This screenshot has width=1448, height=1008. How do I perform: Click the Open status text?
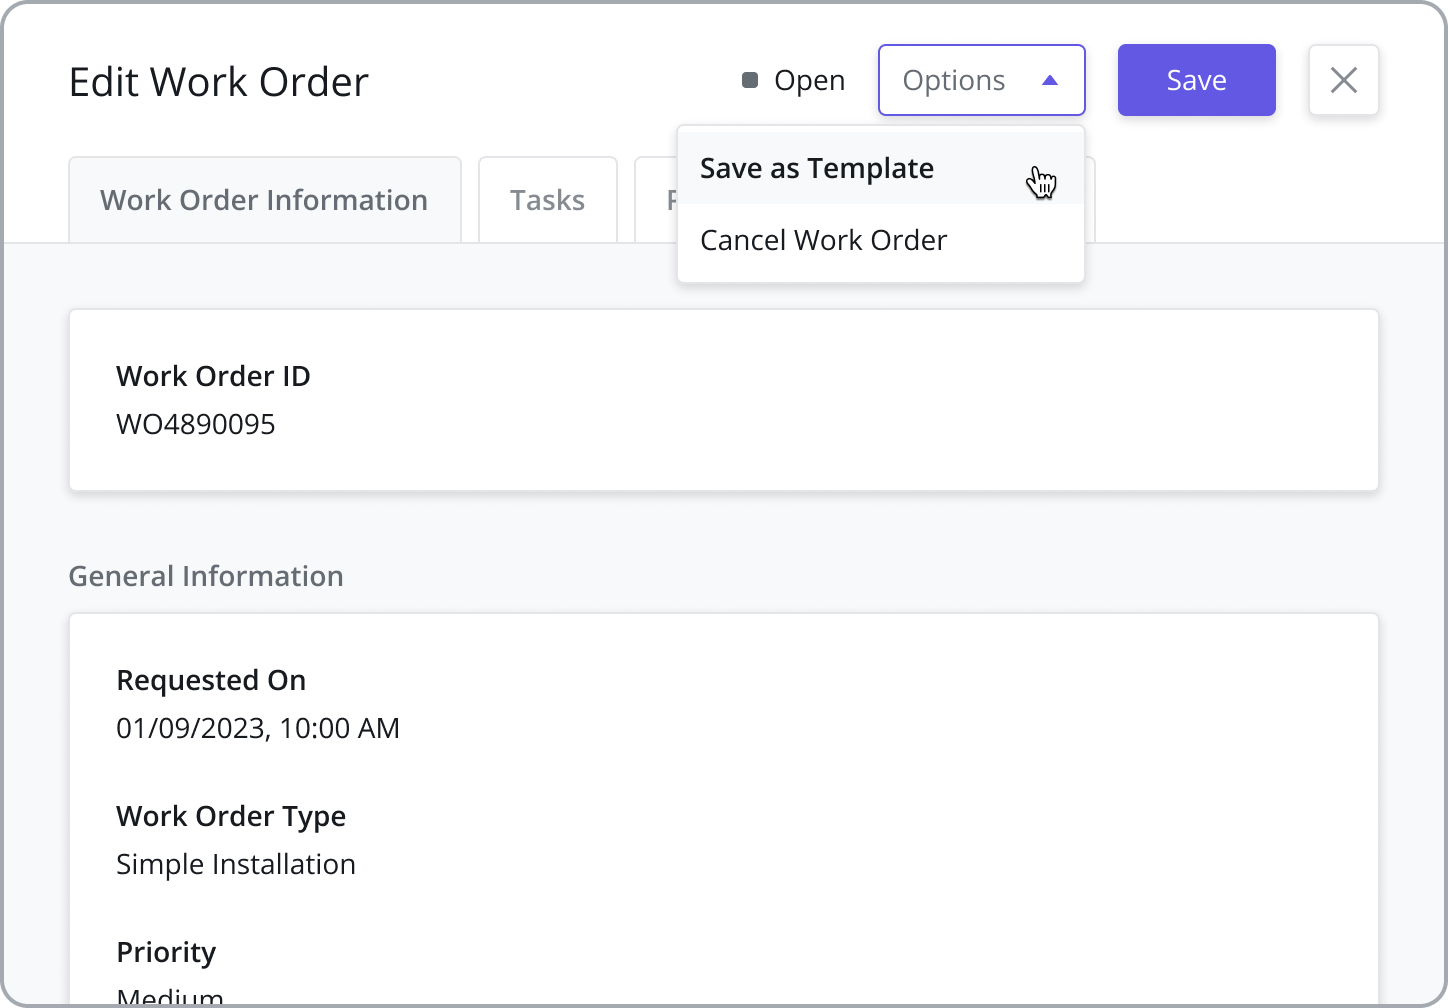pos(809,80)
